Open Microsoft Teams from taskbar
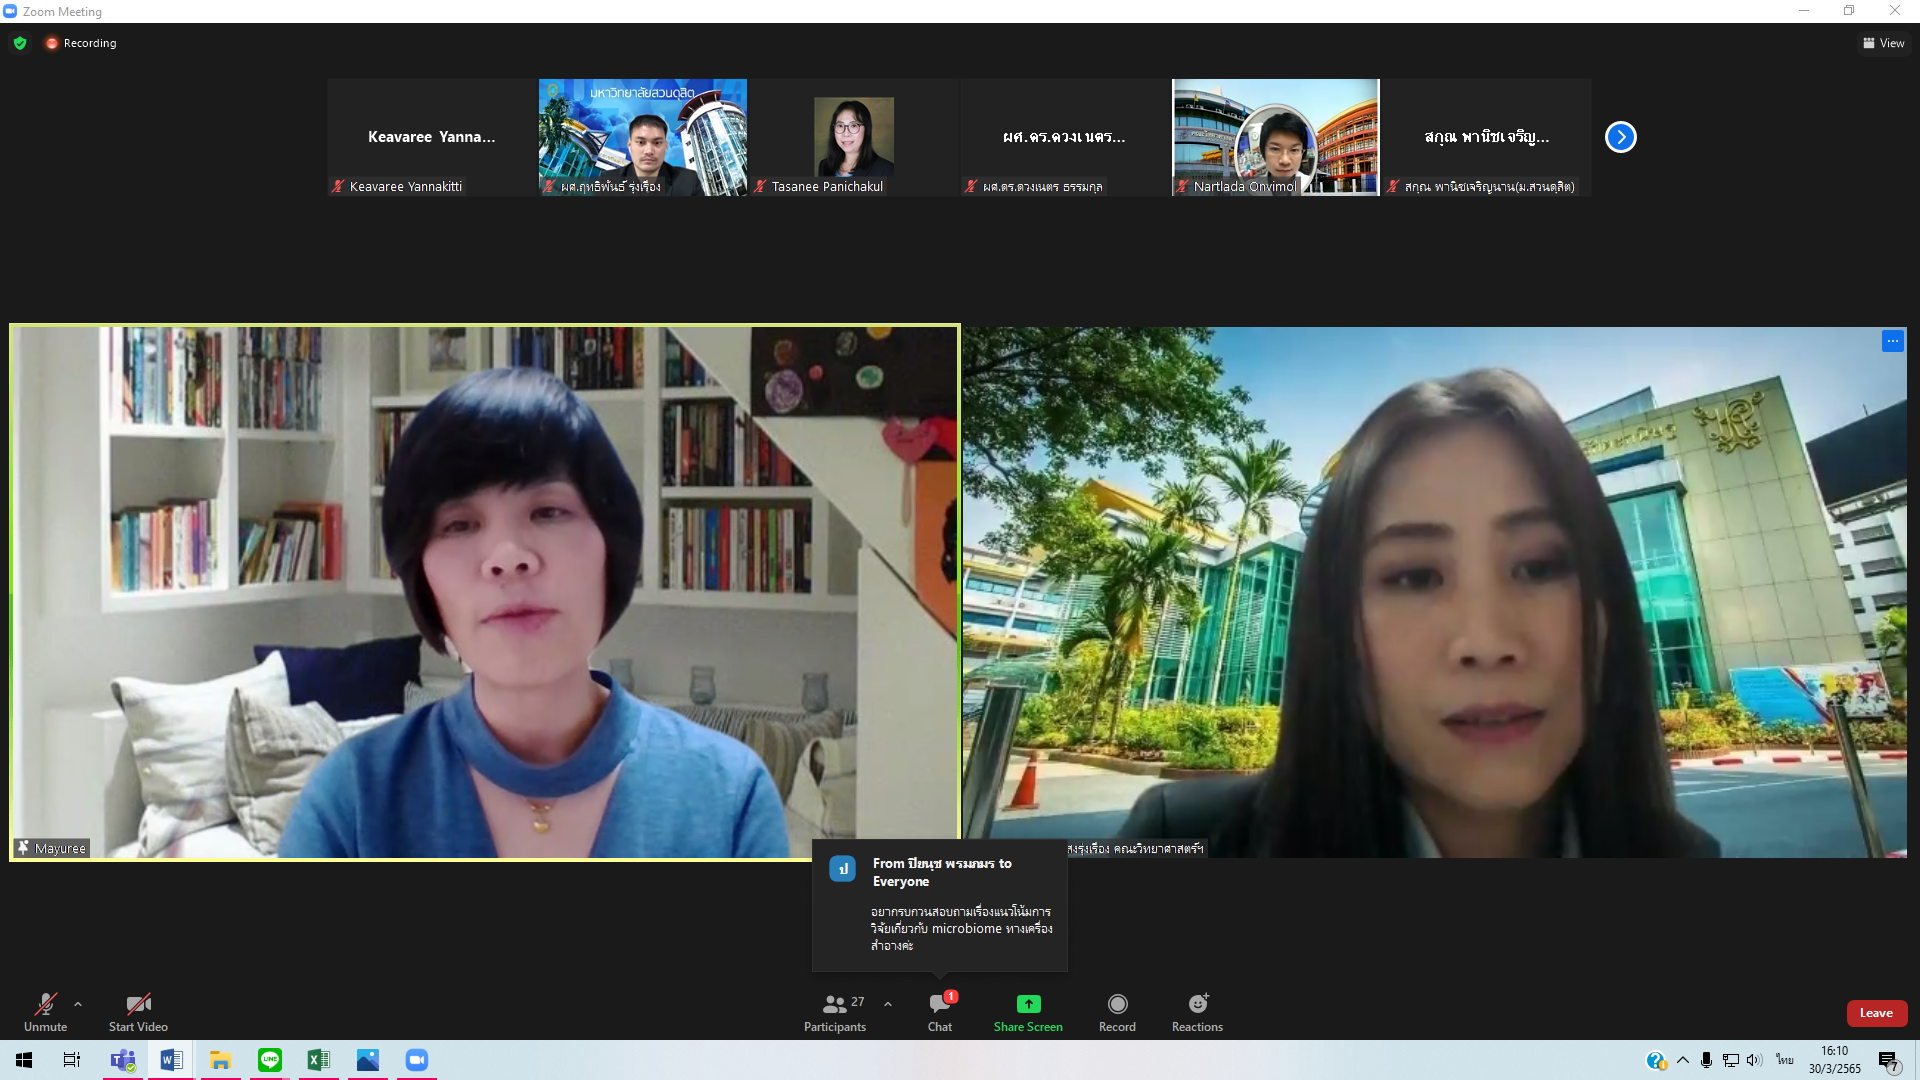The image size is (1920, 1080). (123, 1060)
